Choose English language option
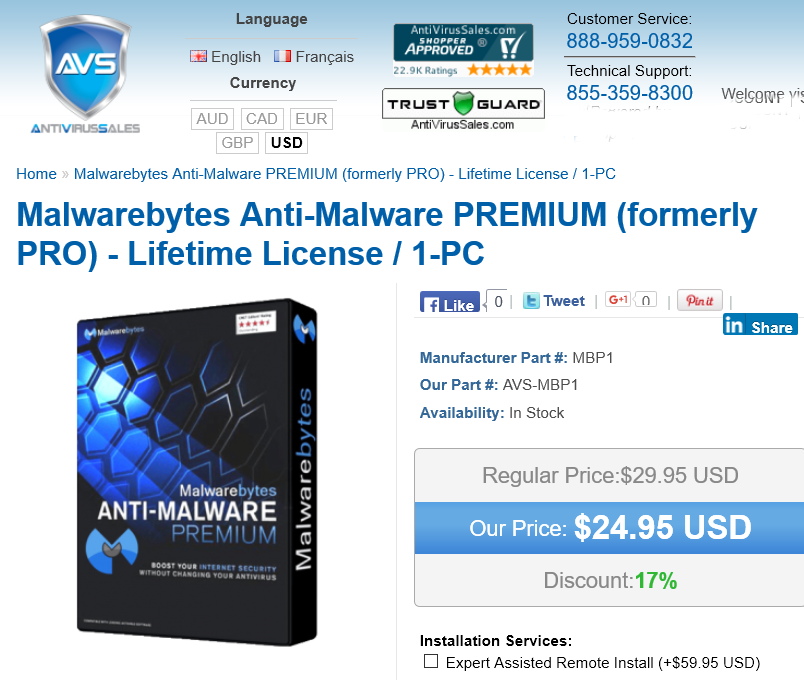804x680 pixels. click(x=225, y=56)
